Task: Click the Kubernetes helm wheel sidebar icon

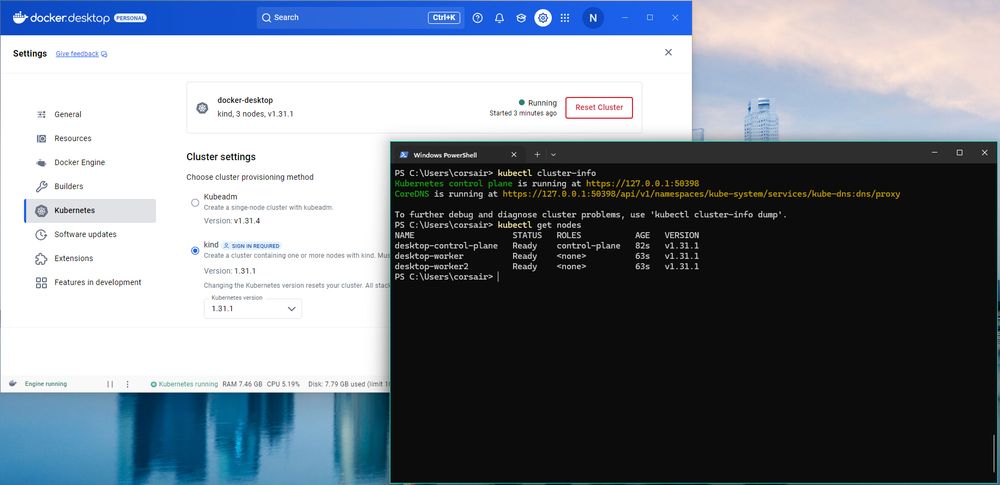Action: pos(41,211)
